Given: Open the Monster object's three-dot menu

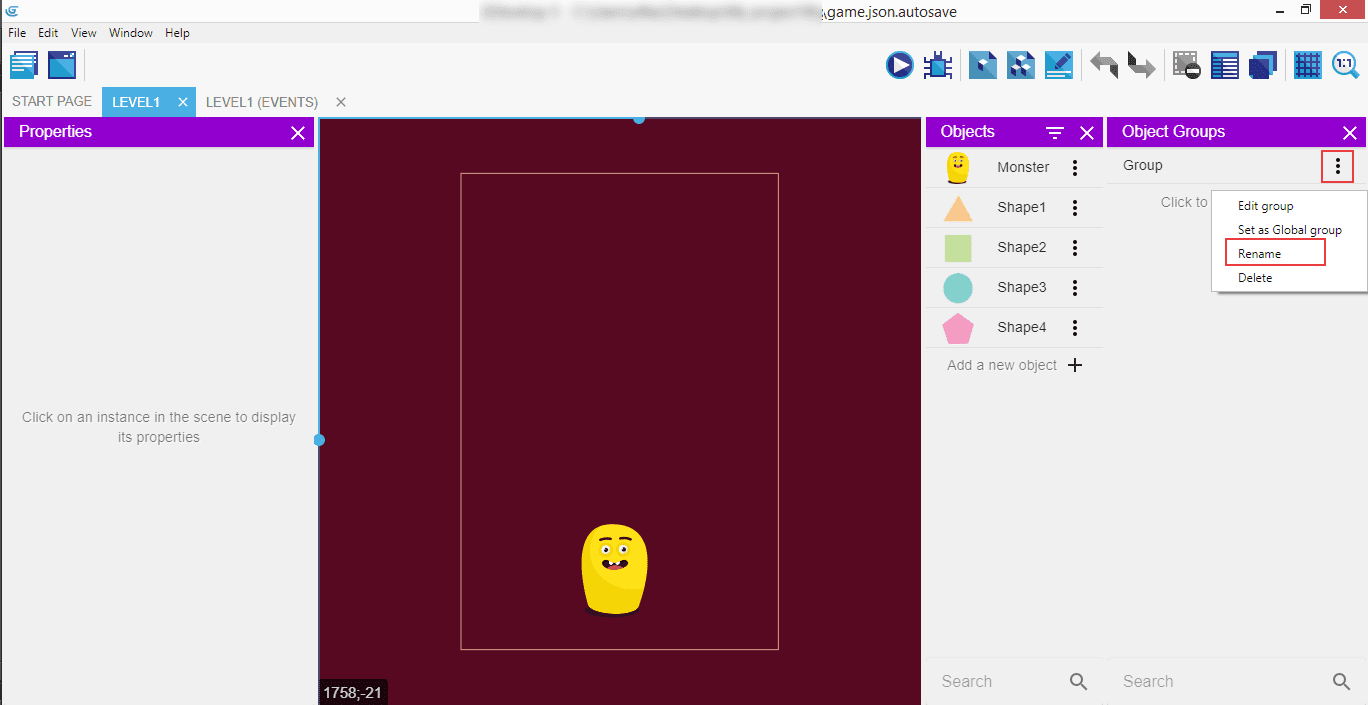Looking at the screenshot, I should 1075,168.
